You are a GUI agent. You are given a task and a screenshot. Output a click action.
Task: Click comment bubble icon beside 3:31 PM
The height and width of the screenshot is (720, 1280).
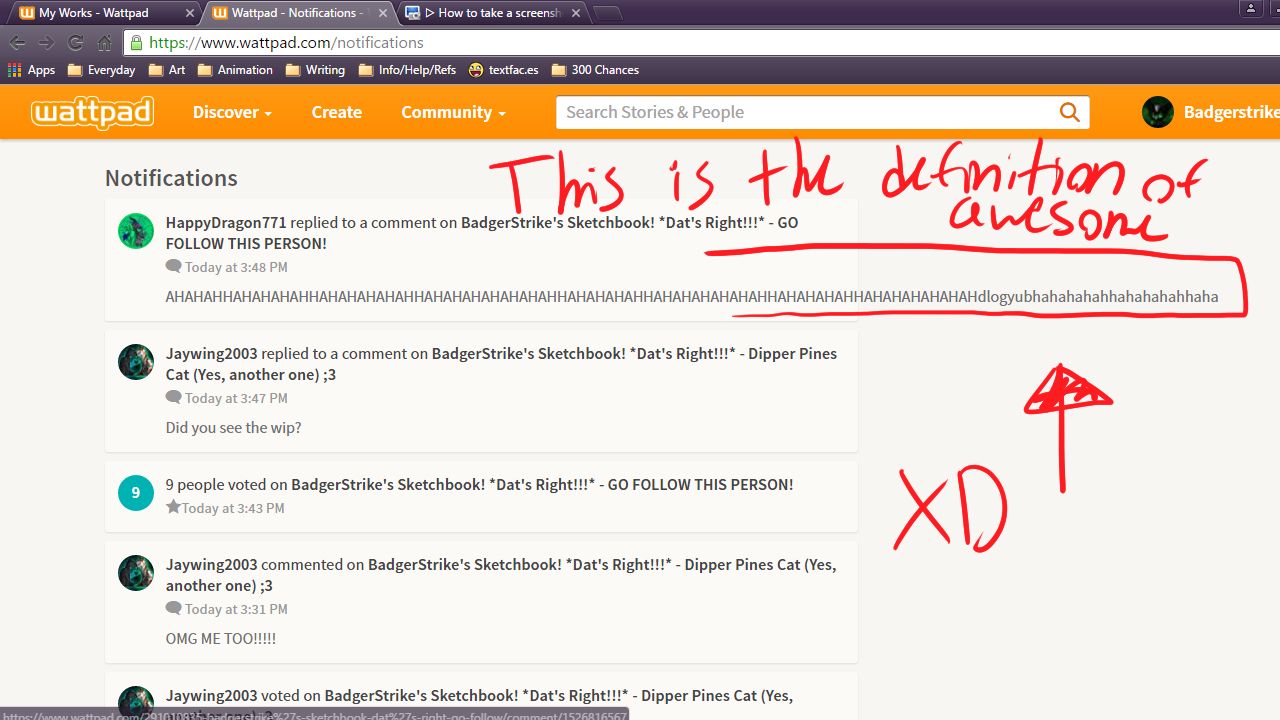click(174, 609)
